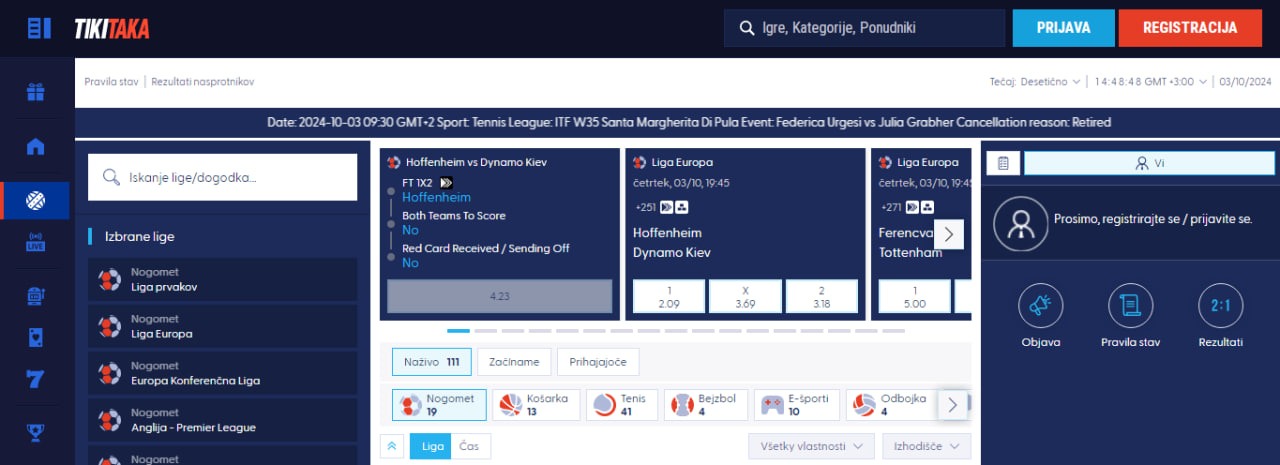The image size is (1280, 465).
Task: Click the live stream icon next to +251
Action: (x=667, y=207)
